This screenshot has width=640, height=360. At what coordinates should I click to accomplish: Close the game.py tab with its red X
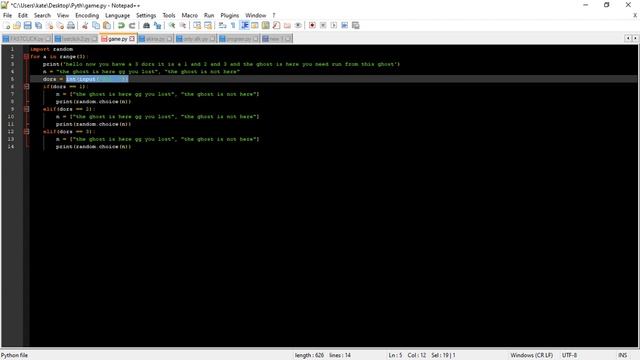pos(132,38)
